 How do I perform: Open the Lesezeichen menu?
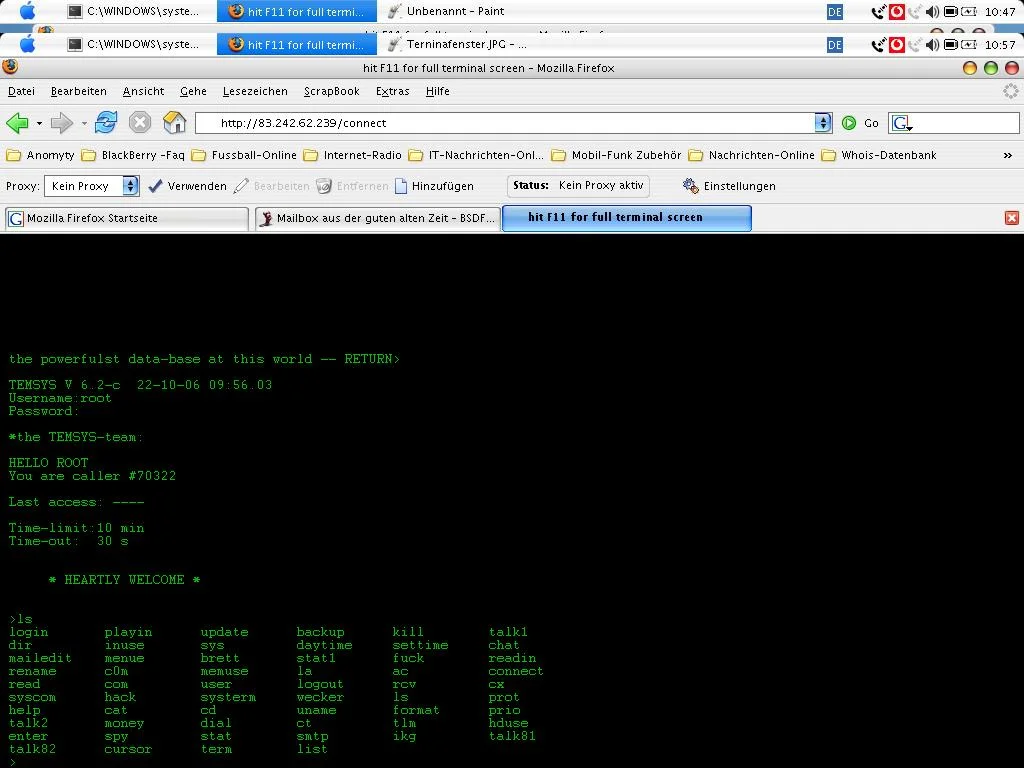click(x=255, y=91)
